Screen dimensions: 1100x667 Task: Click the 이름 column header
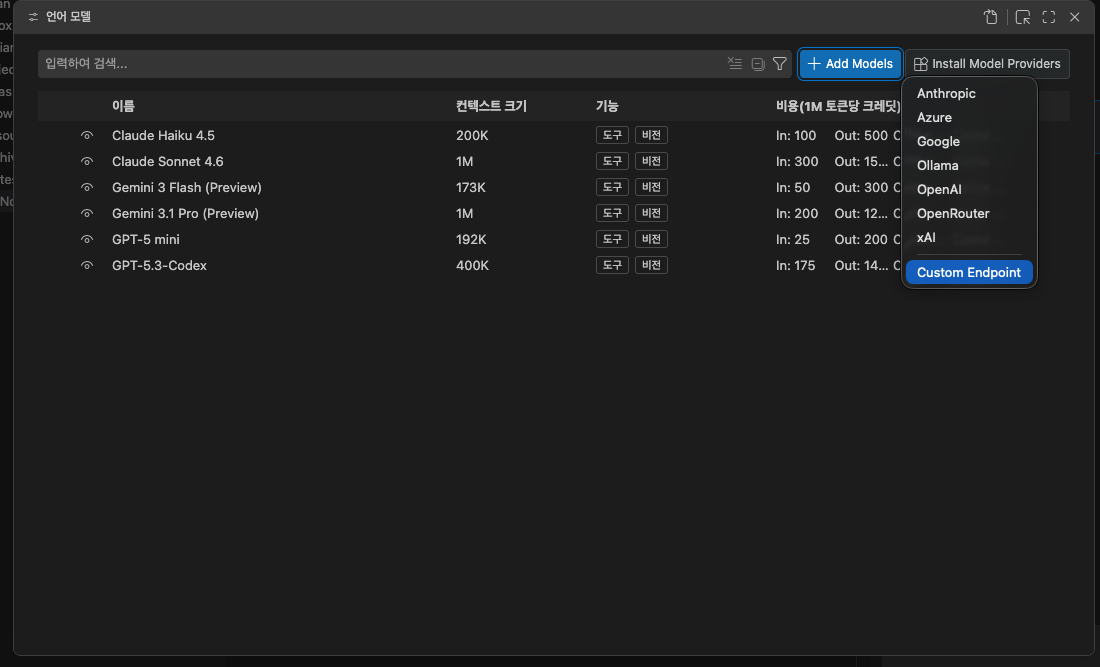point(123,106)
